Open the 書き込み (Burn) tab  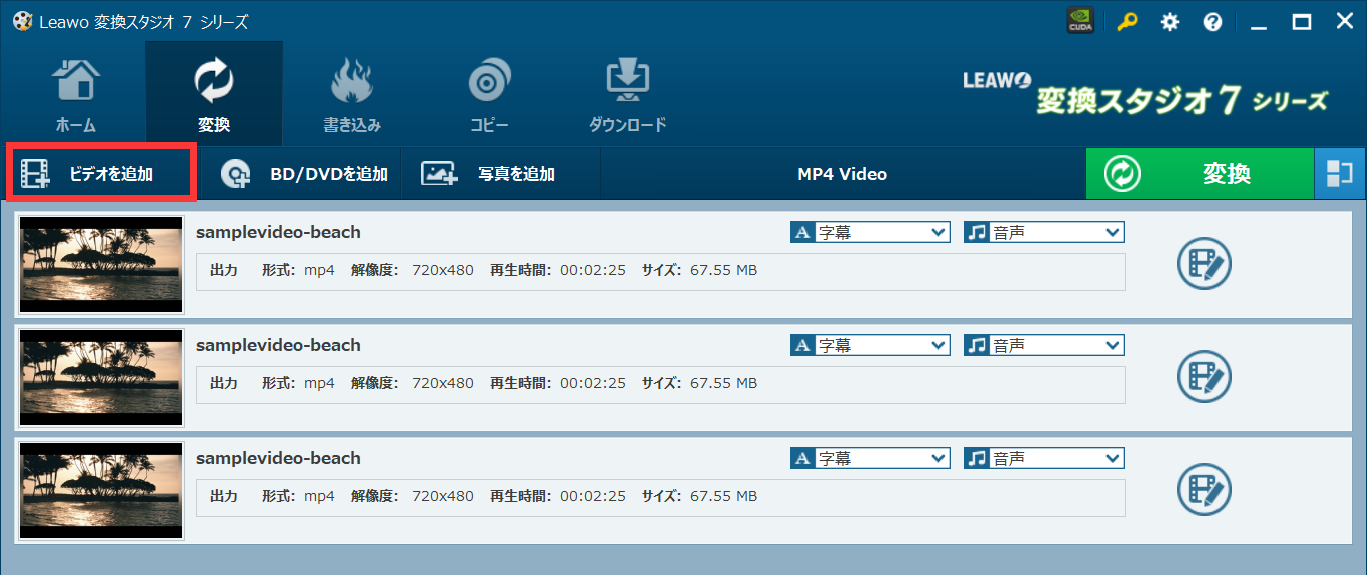pos(351,95)
